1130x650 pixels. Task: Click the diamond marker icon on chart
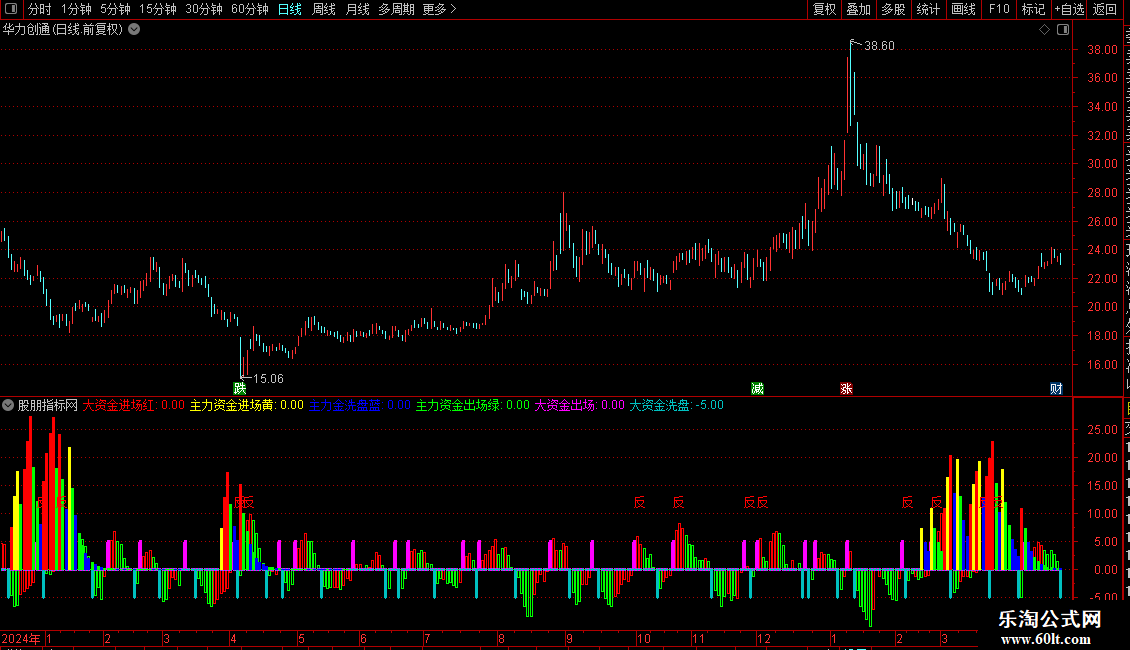[1044, 30]
